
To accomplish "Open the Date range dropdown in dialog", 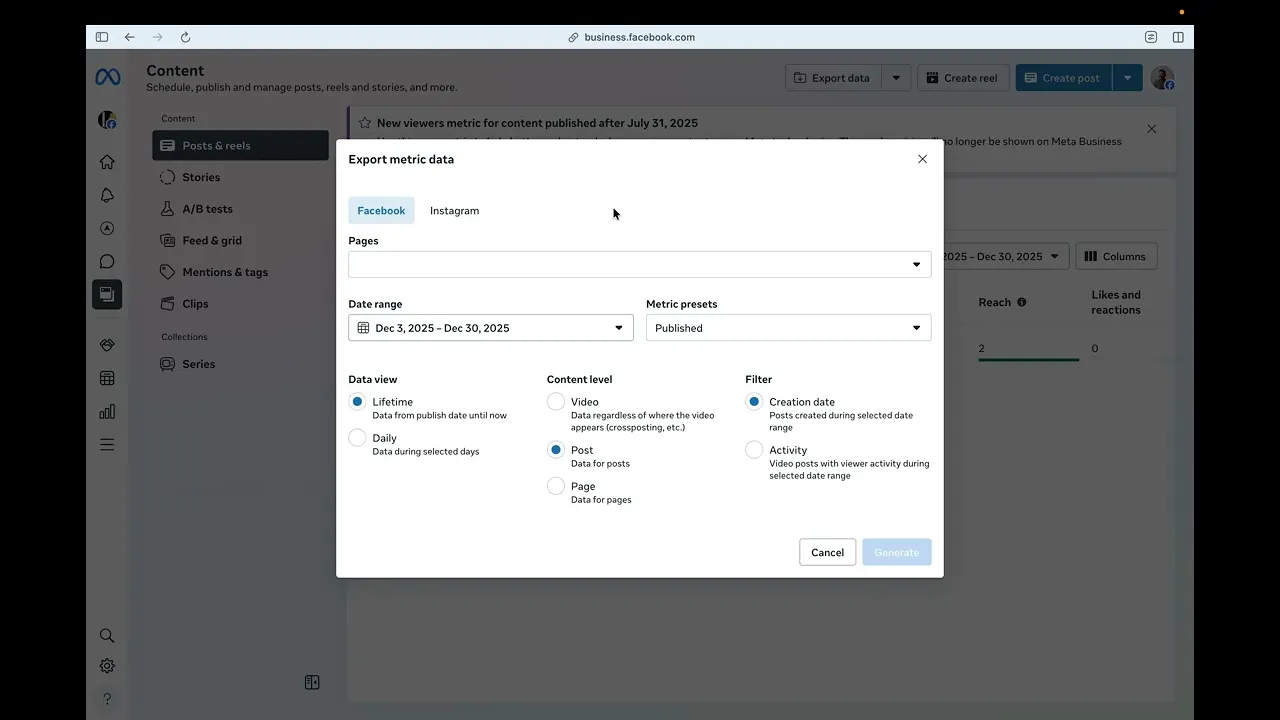I will 491,328.
